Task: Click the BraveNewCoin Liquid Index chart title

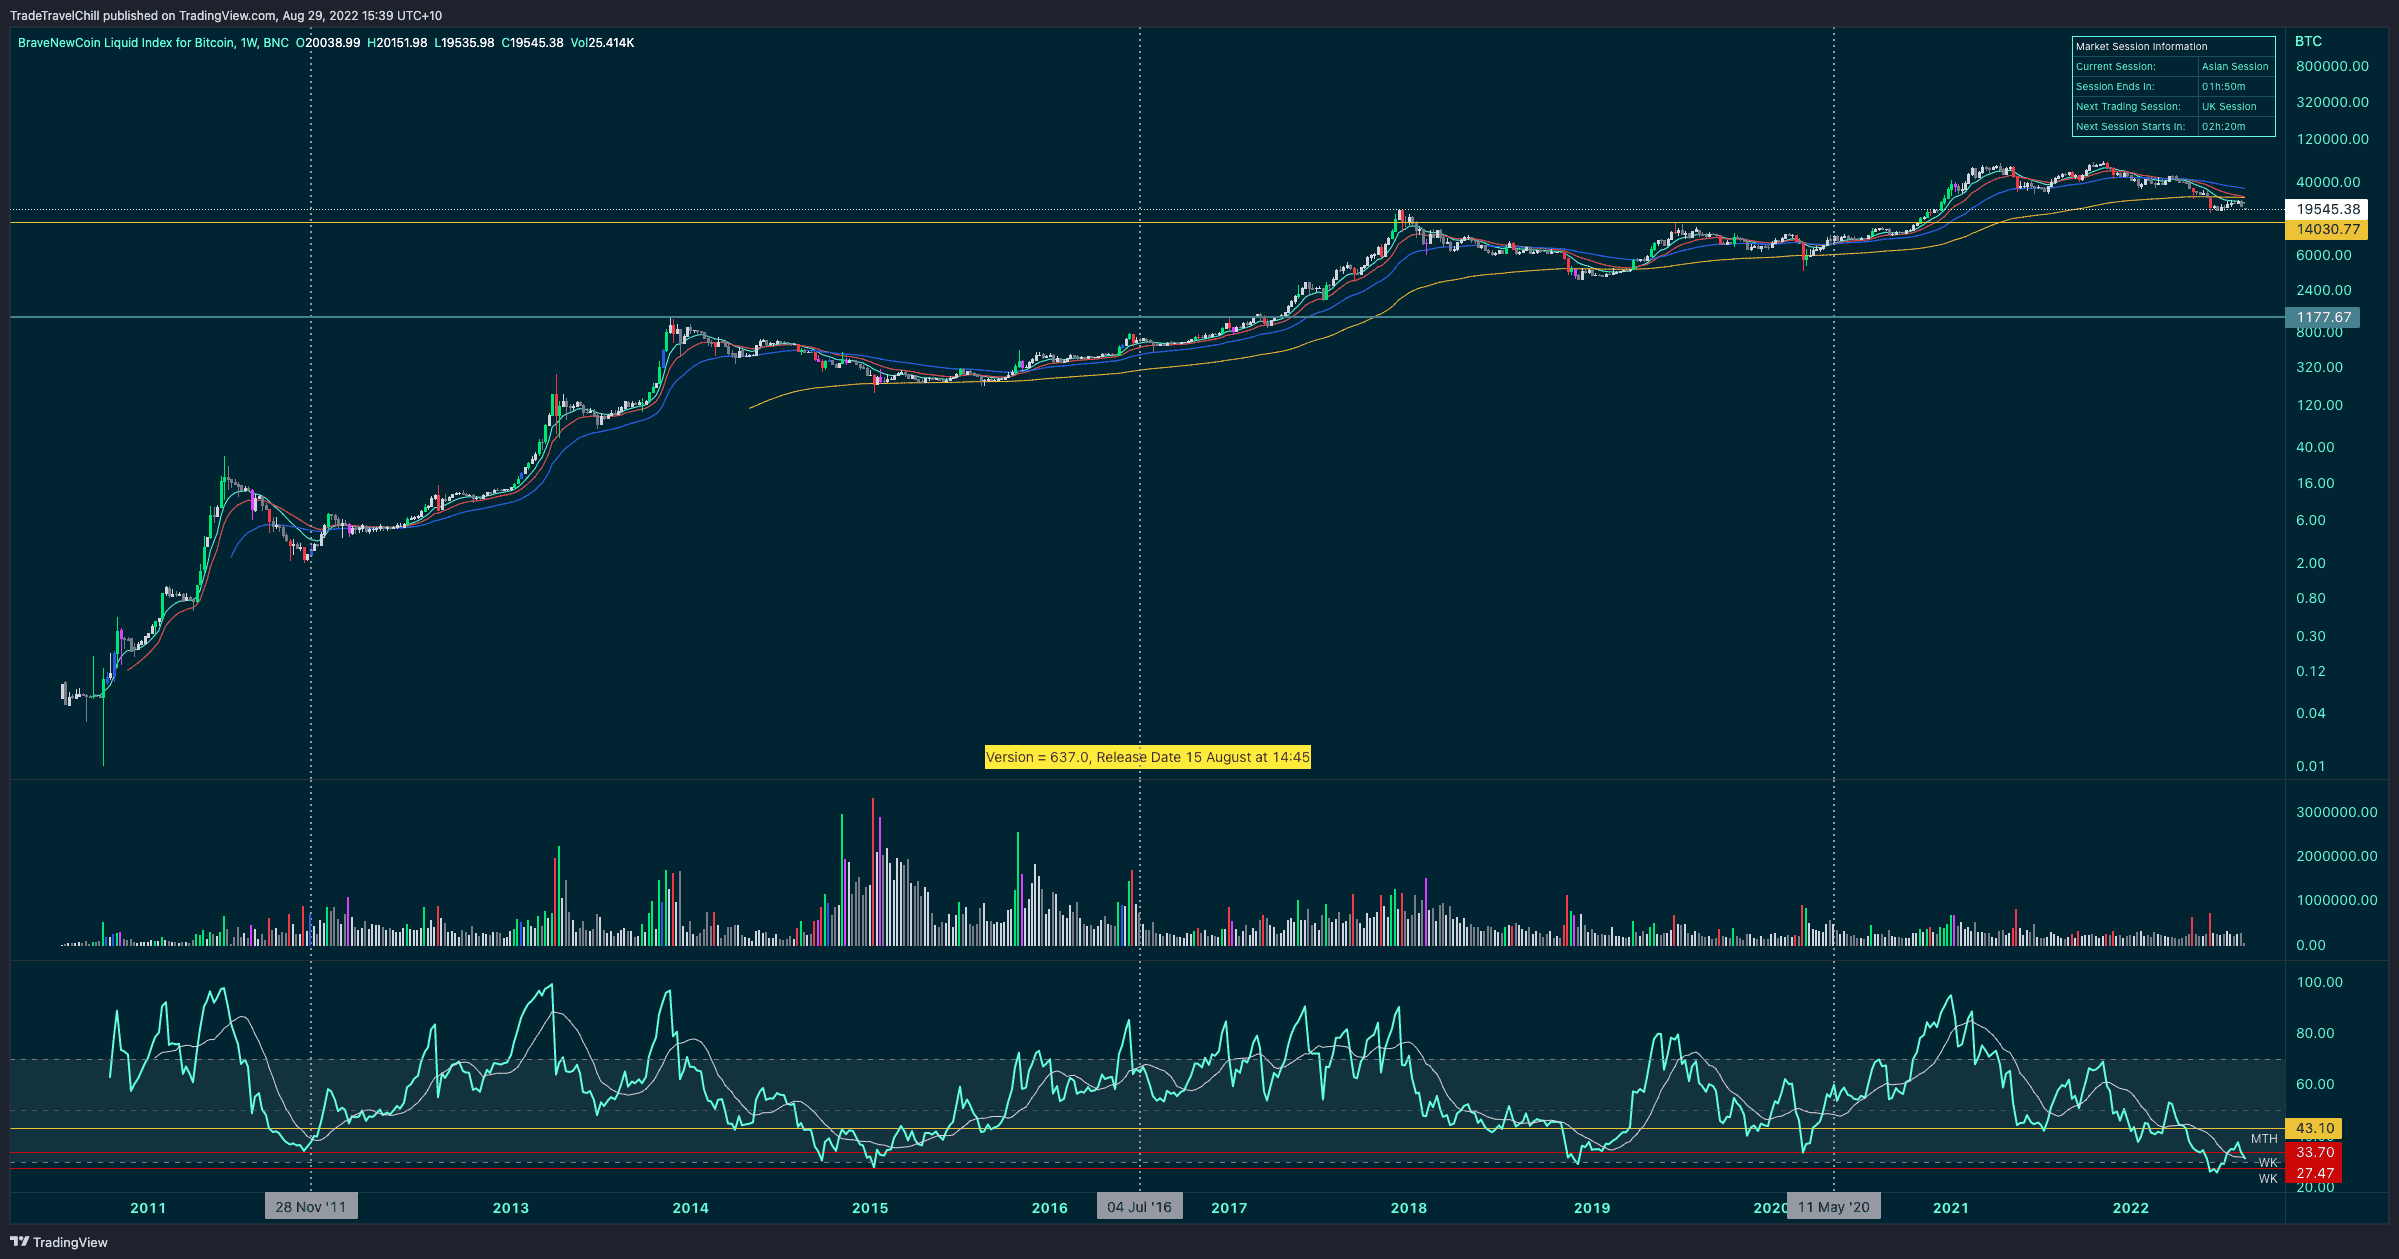Action: point(153,43)
